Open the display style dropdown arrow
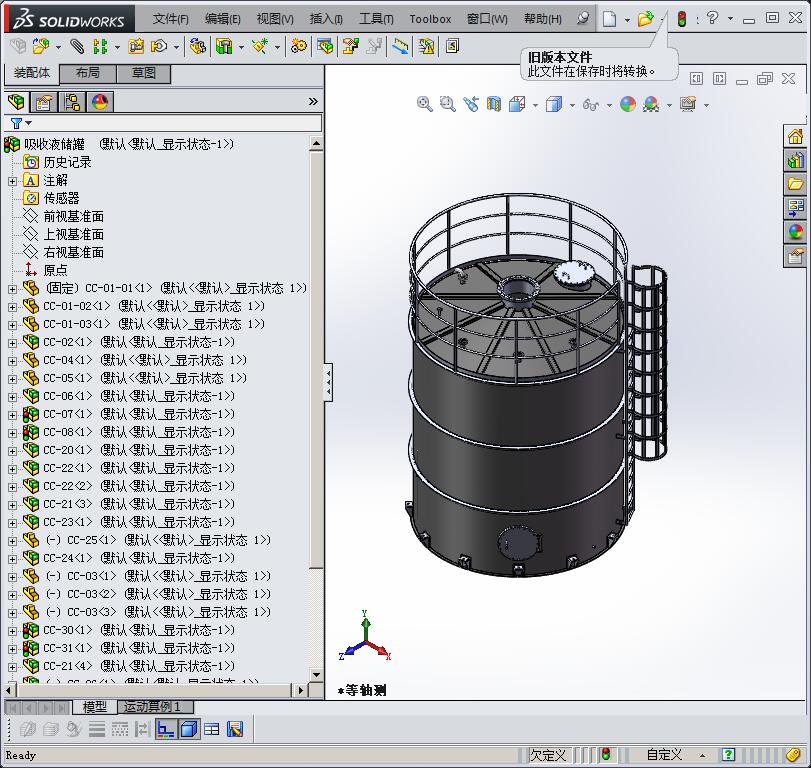This screenshot has width=811, height=768. click(x=572, y=103)
